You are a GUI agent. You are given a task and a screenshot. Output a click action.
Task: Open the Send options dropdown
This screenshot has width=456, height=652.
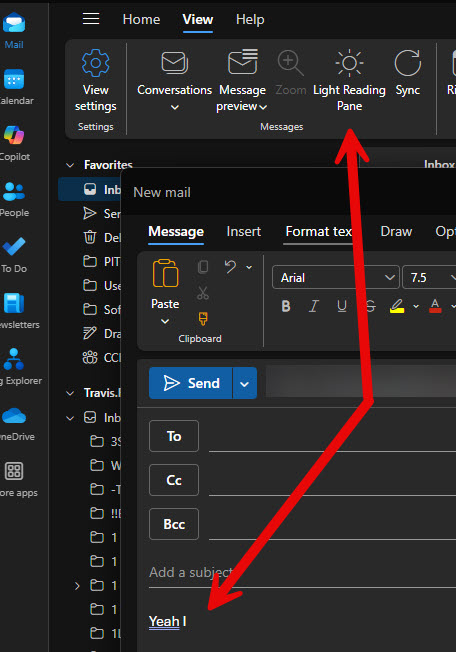[244, 383]
